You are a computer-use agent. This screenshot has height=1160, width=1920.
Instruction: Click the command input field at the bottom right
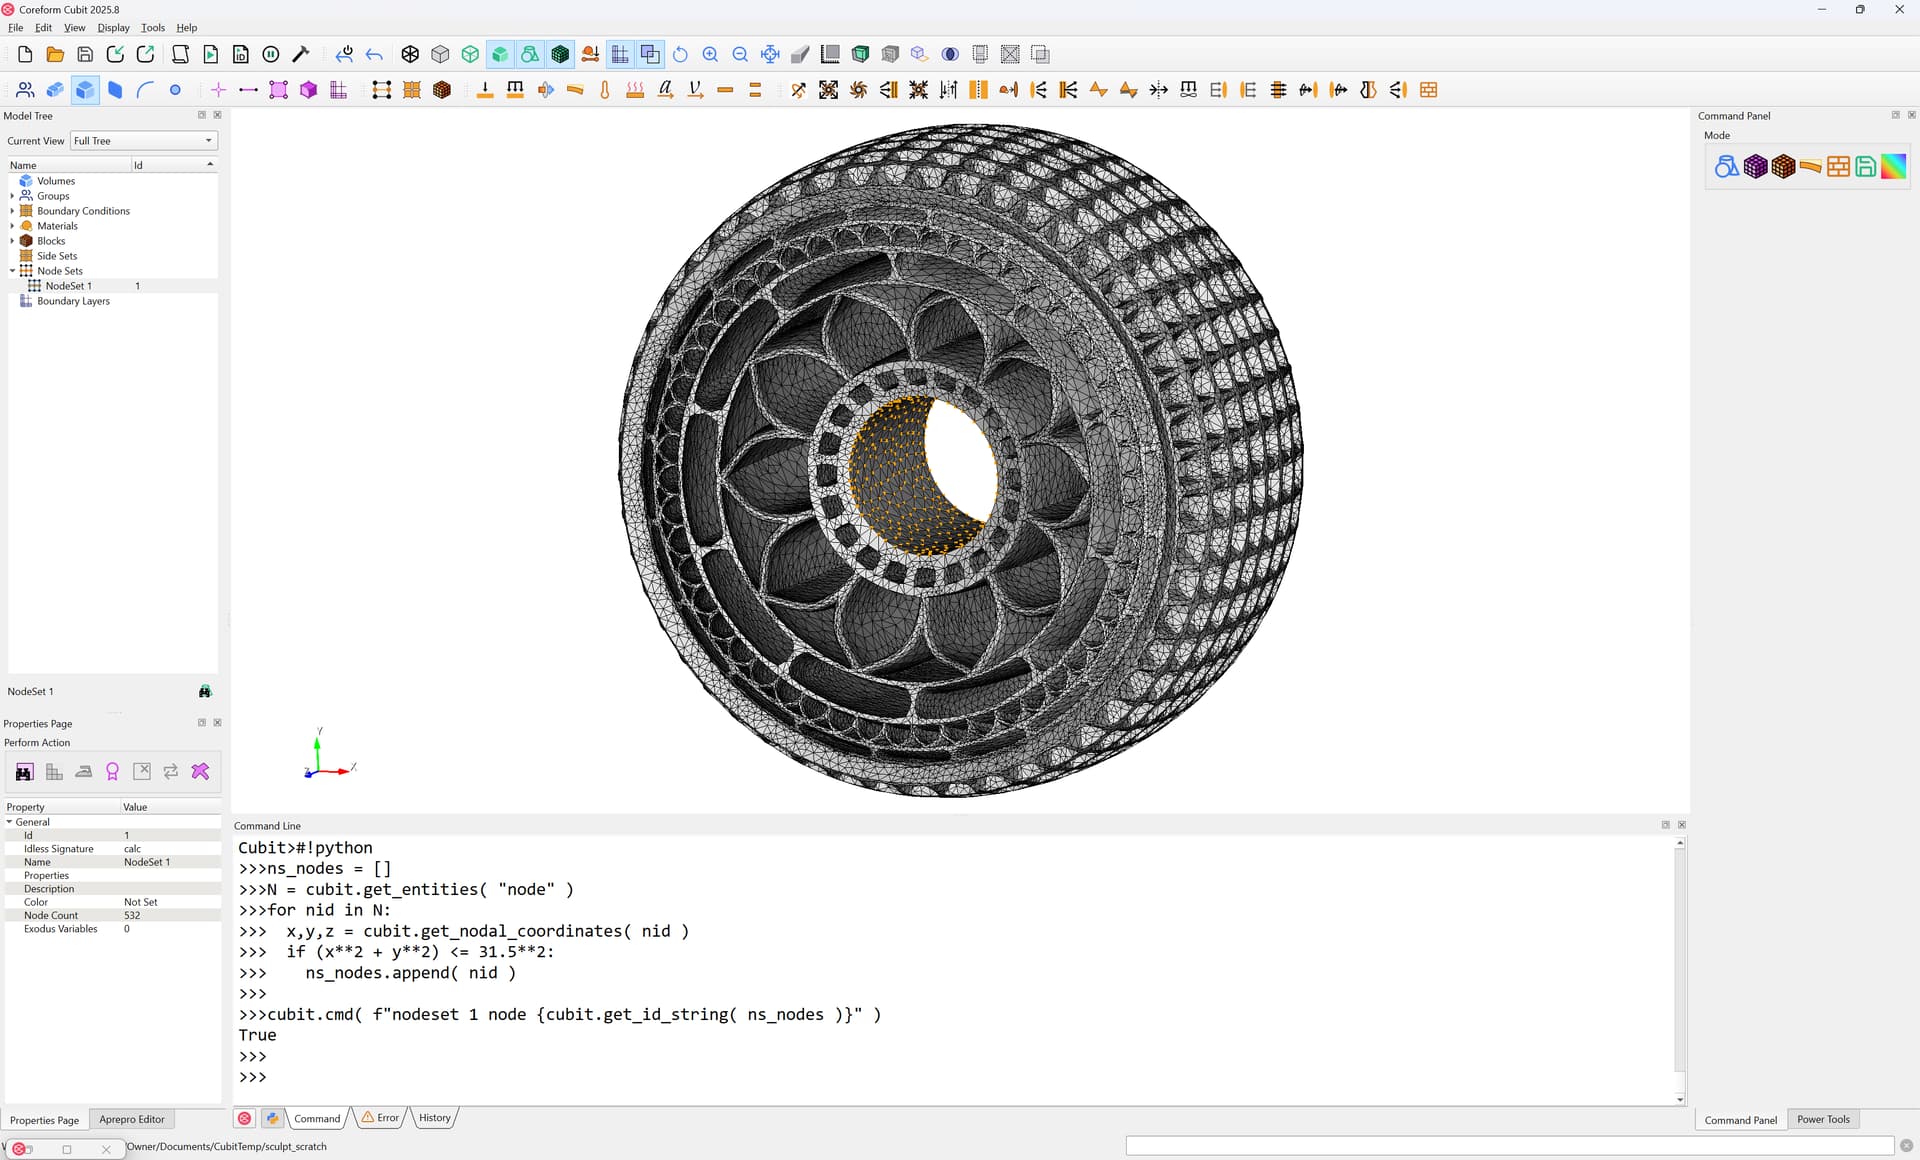click(1509, 1146)
